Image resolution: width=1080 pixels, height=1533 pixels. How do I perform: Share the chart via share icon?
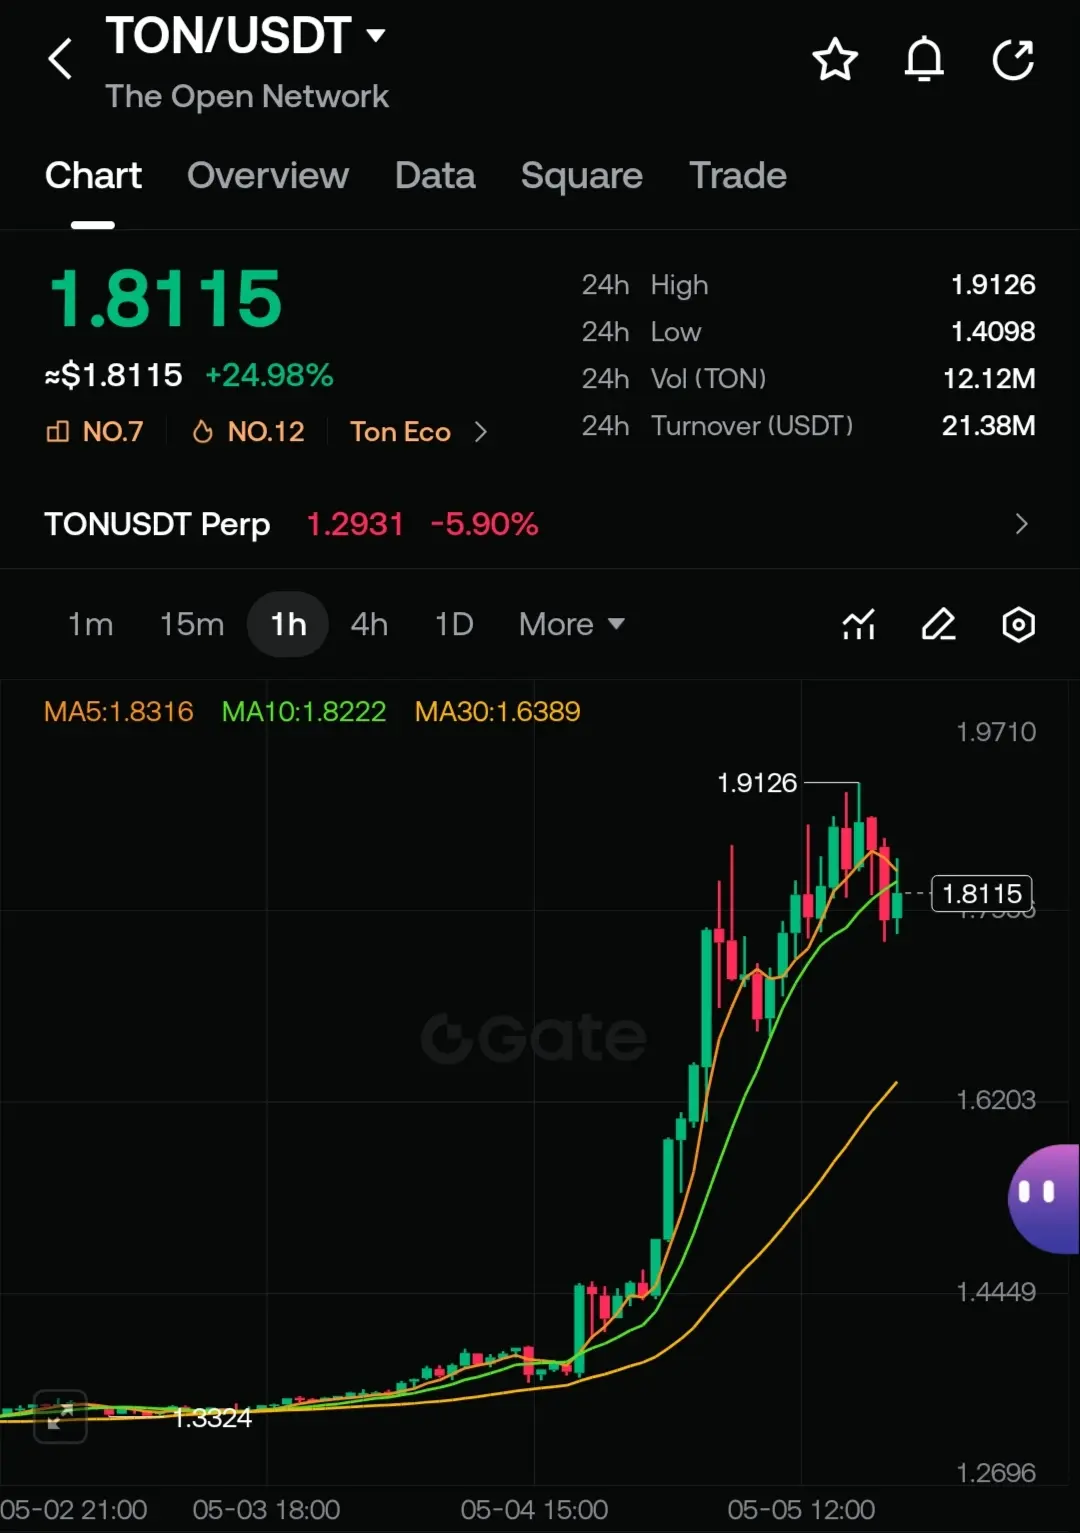[1013, 59]
